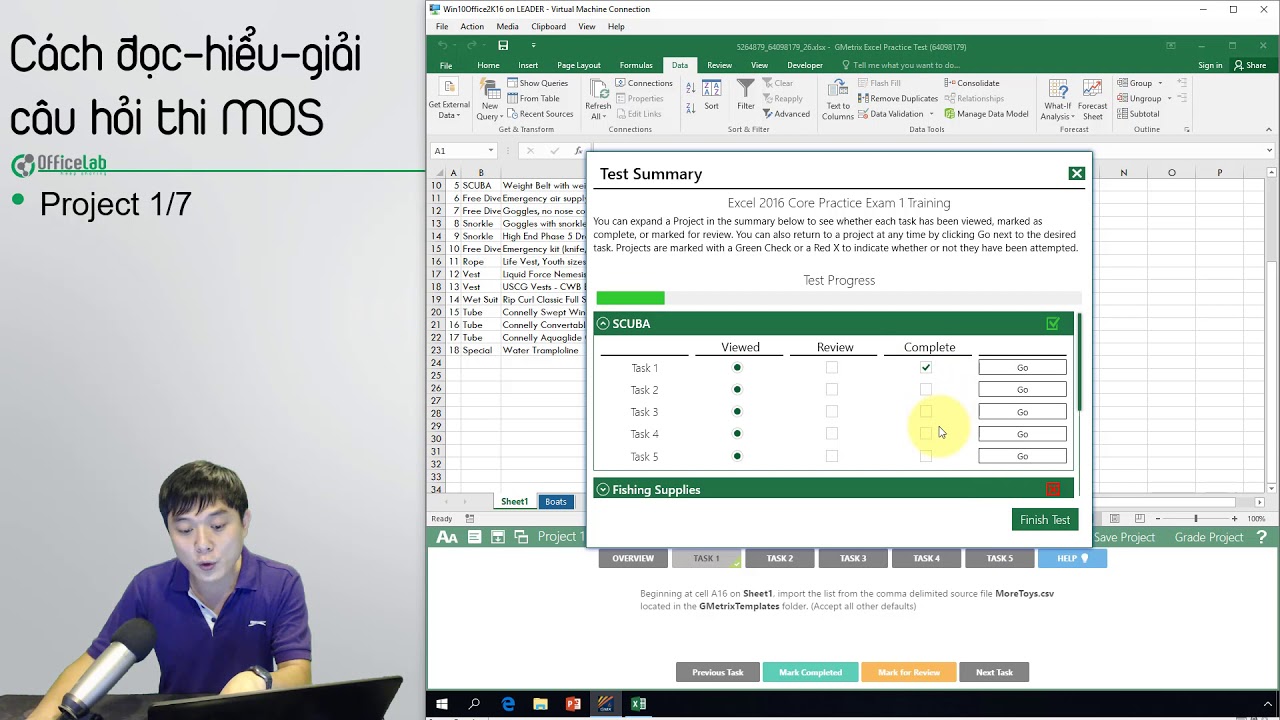Click What-If Analysis icon
Viewport: 1280px width, 720px height.
(x=1058, y=98)
